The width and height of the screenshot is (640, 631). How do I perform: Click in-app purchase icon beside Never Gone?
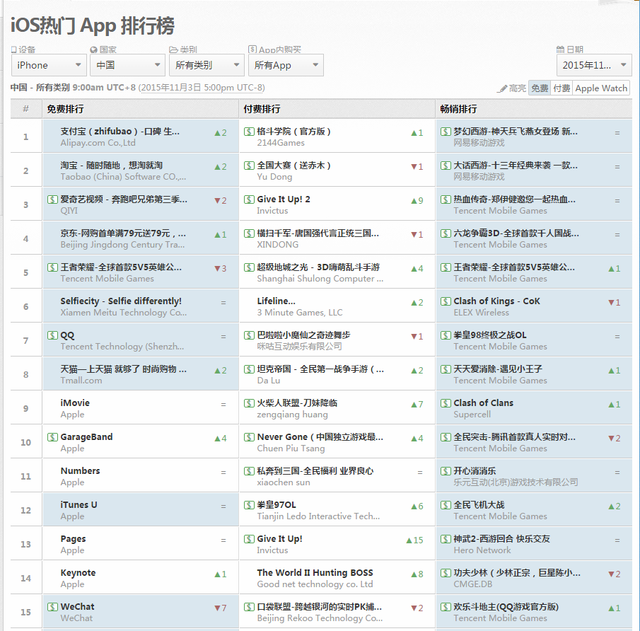249,437
